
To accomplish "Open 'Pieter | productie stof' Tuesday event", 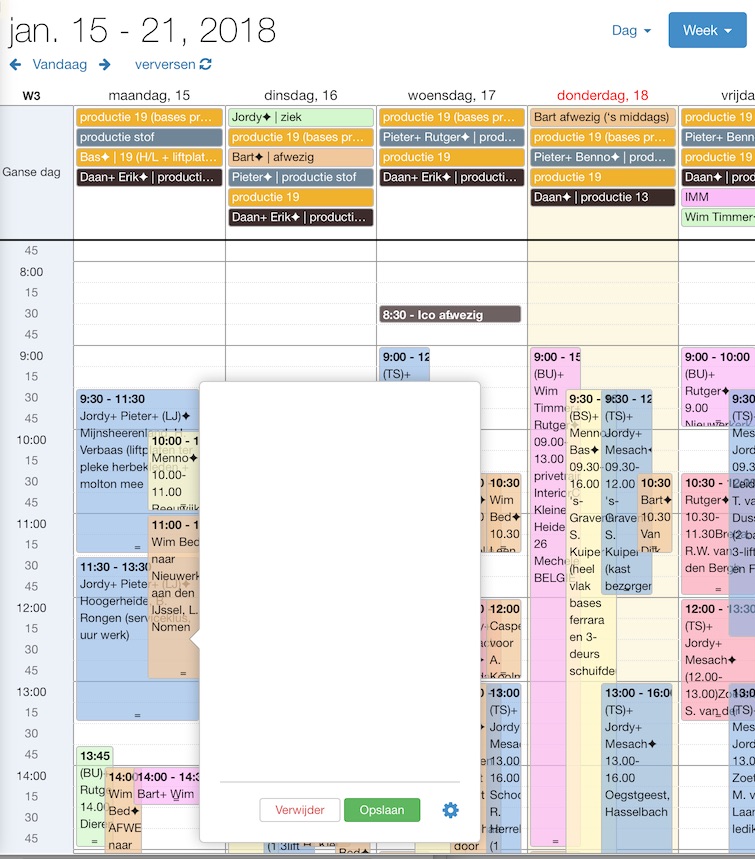I will (x=301, y=177).
